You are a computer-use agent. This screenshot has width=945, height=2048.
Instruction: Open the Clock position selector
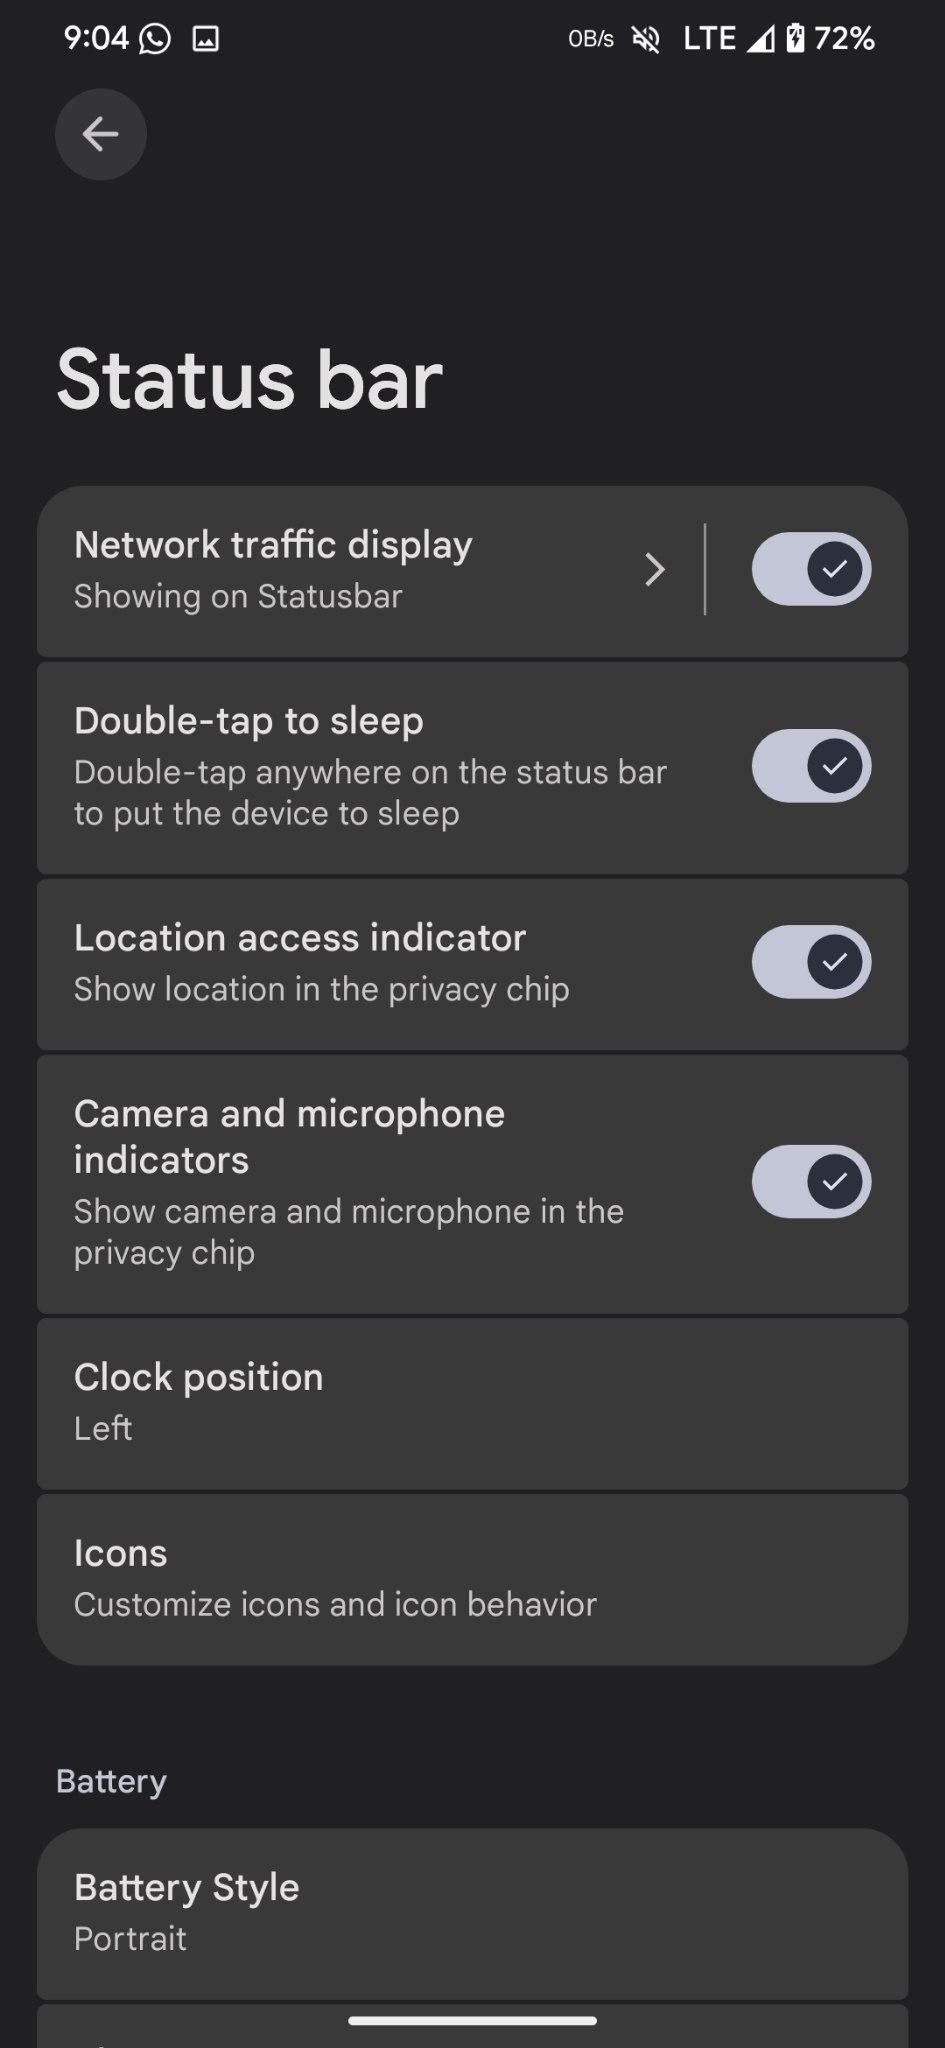click(472, 1402)
